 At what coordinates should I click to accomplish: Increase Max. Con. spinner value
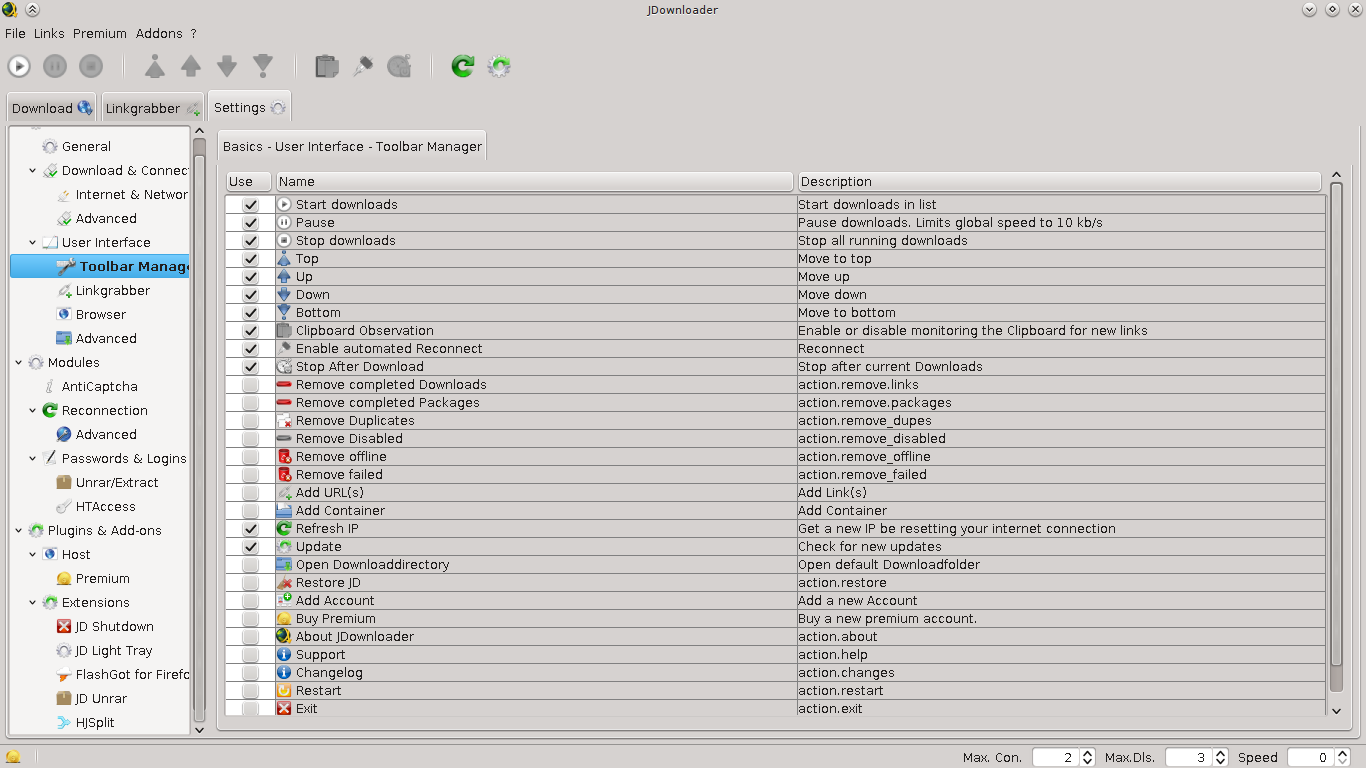tap(1088, 753)
